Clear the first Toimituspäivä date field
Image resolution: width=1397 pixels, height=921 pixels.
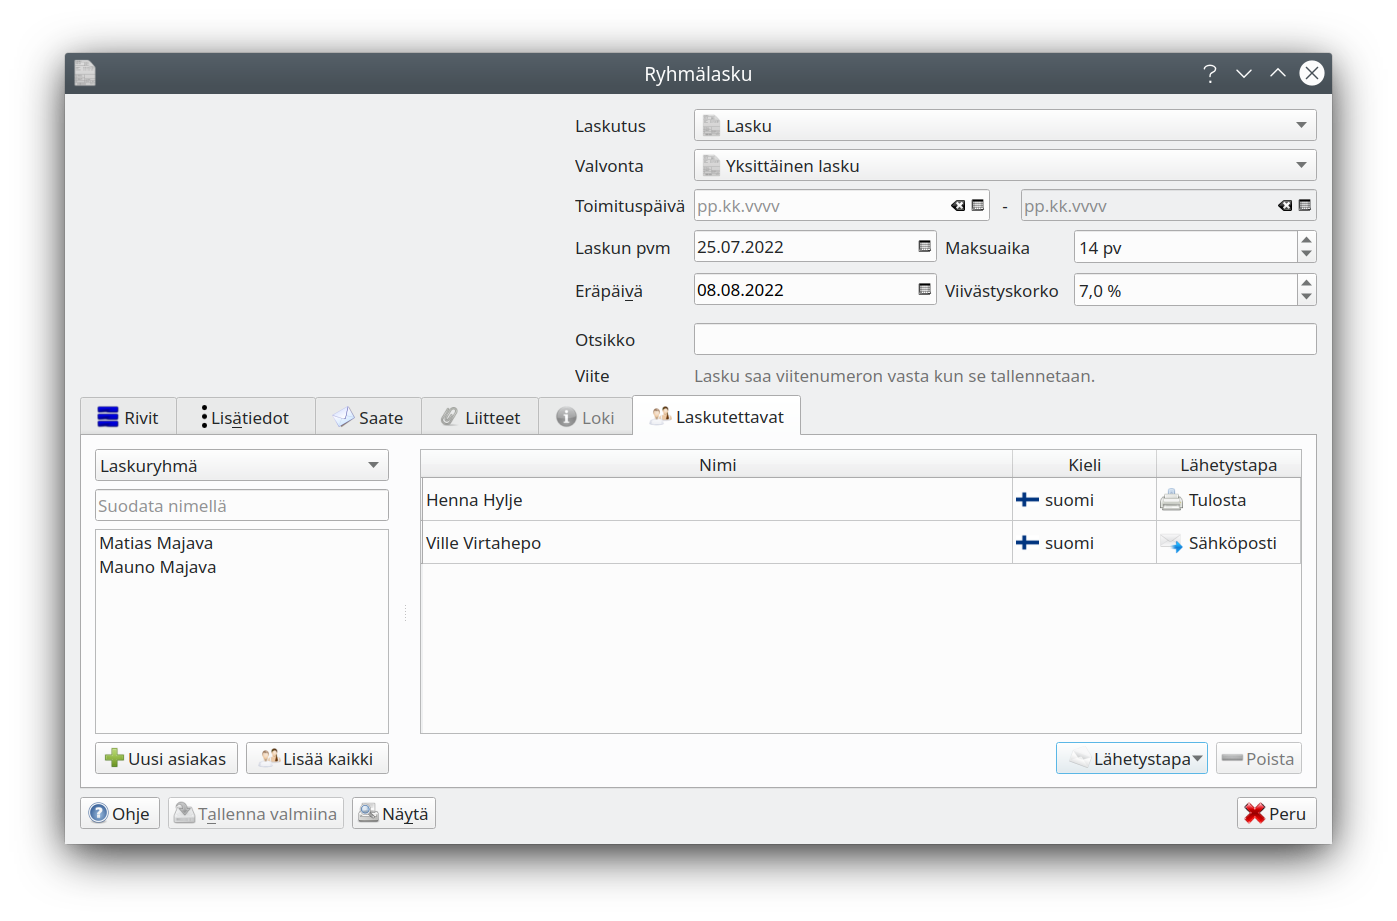(x=958, y=206)
